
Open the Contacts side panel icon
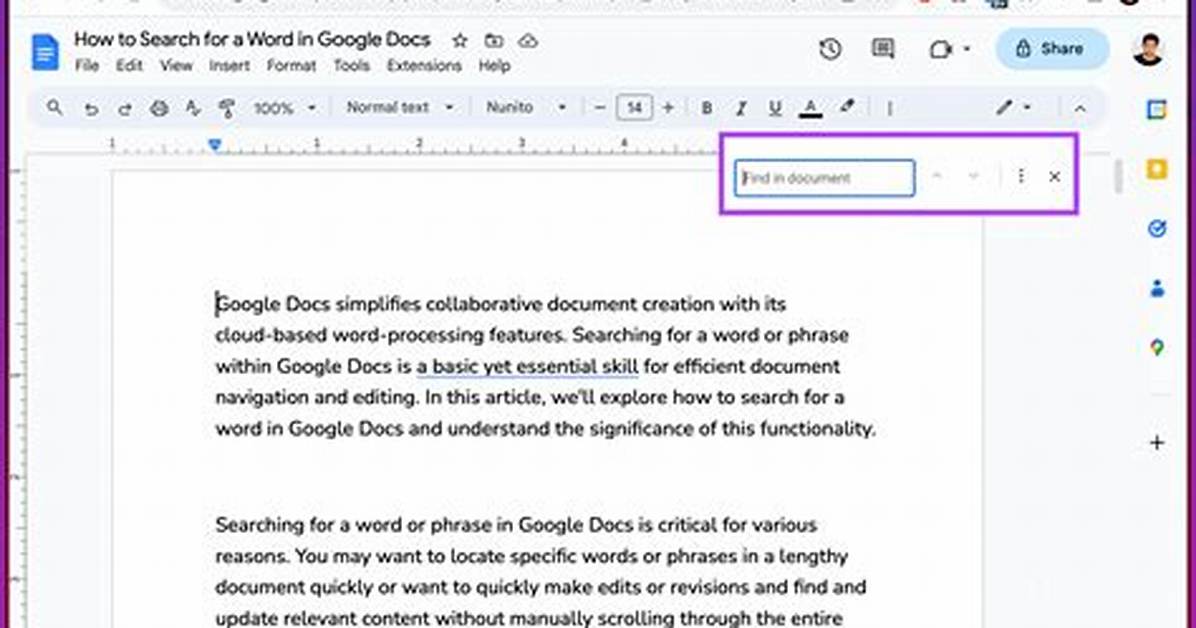point(1157,288)
